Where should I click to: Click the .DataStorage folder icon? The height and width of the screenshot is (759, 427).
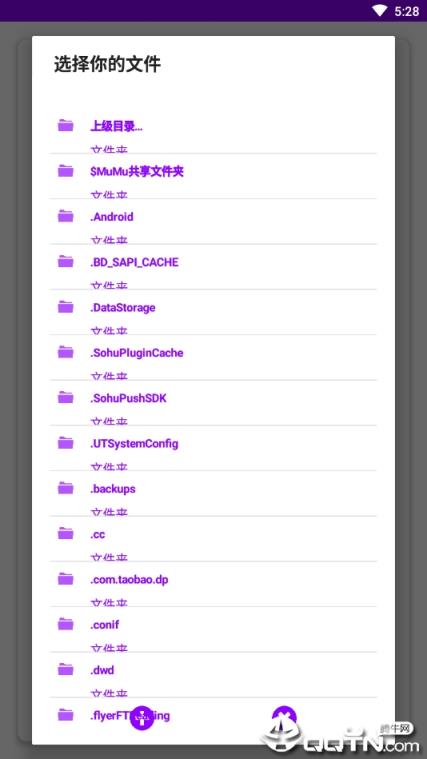tap(65, 307)
